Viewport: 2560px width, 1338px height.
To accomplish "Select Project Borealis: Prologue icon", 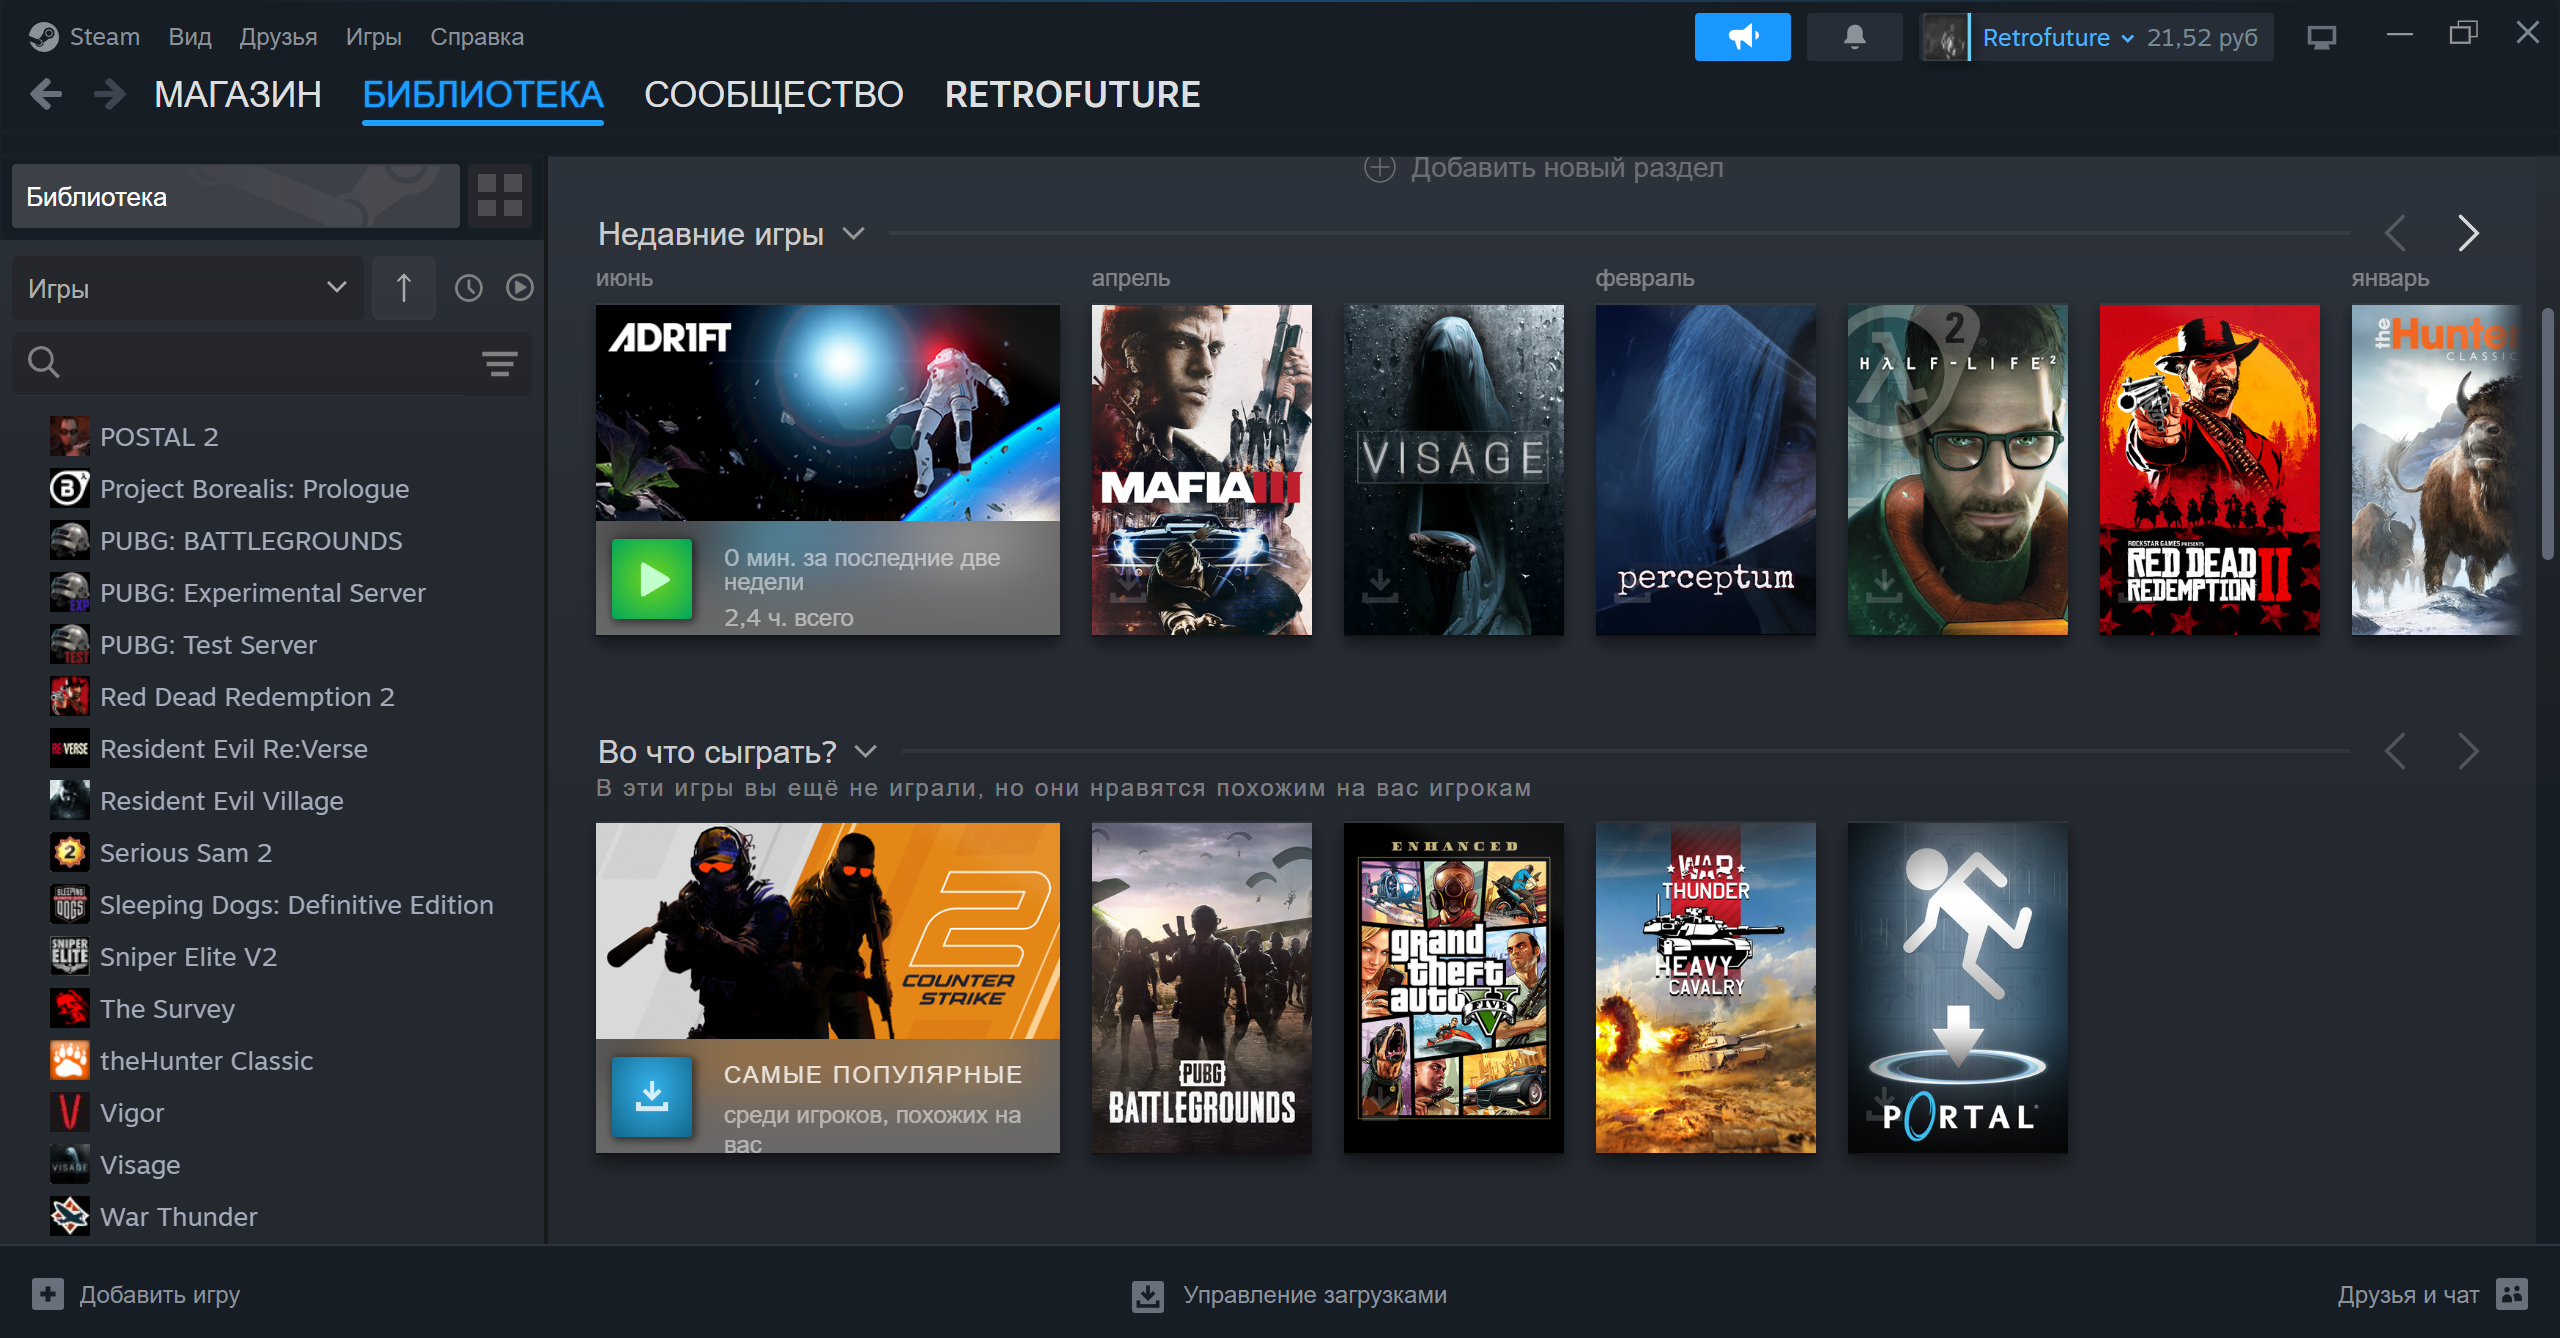I will click(70, 489).
